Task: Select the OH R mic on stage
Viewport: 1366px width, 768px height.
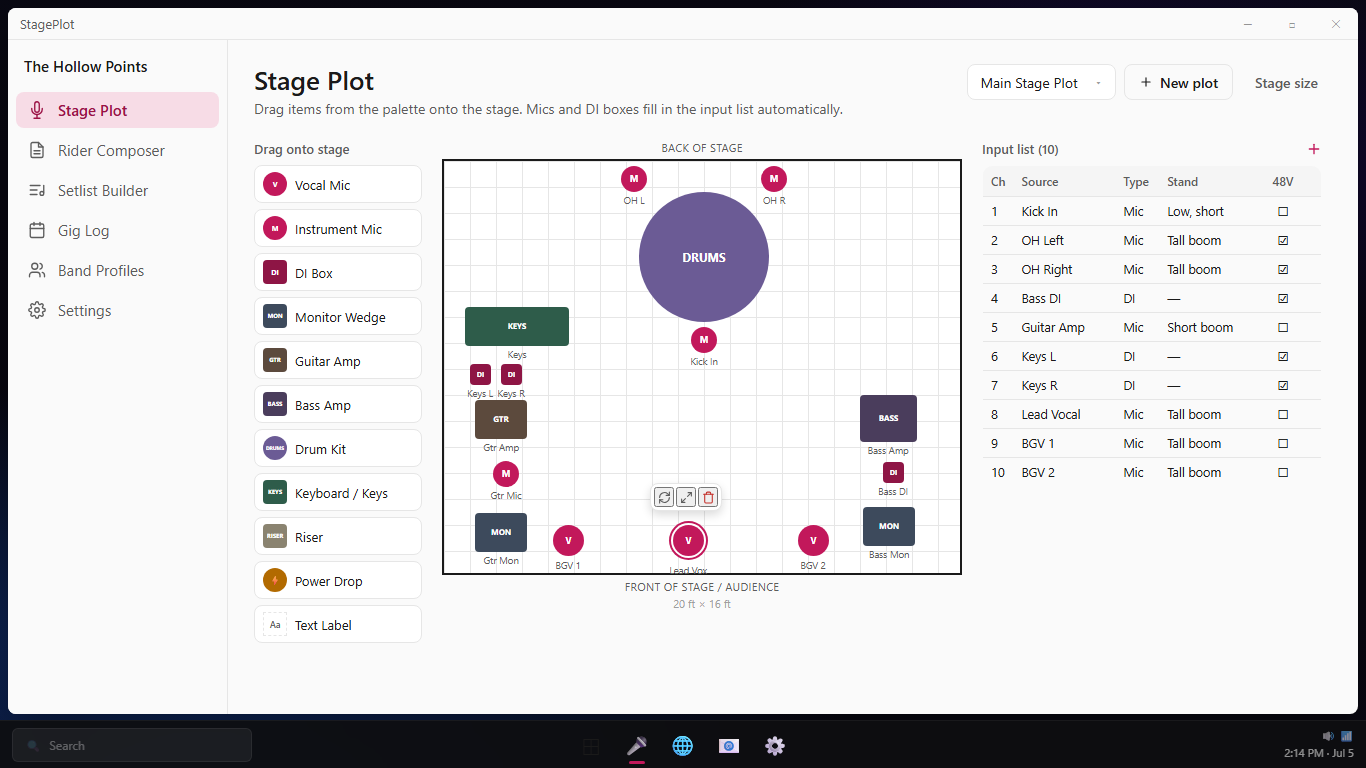Action: 774,179
